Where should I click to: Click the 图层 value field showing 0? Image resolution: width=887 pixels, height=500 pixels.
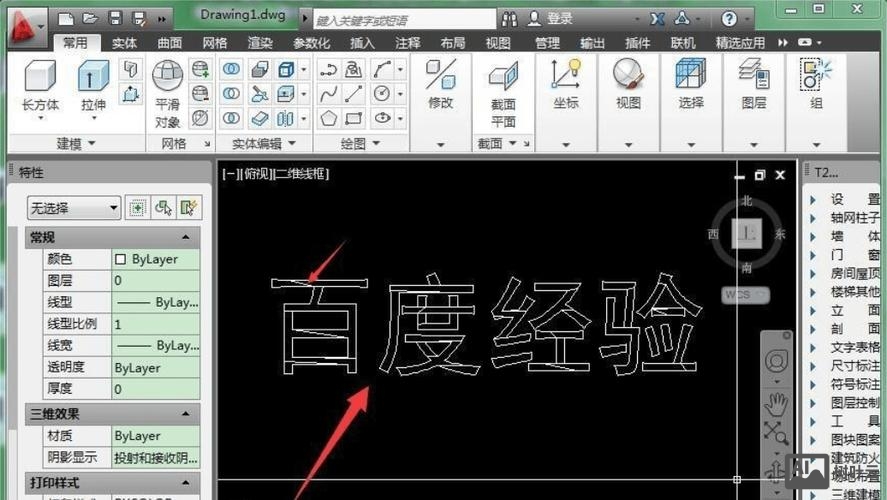156,281
